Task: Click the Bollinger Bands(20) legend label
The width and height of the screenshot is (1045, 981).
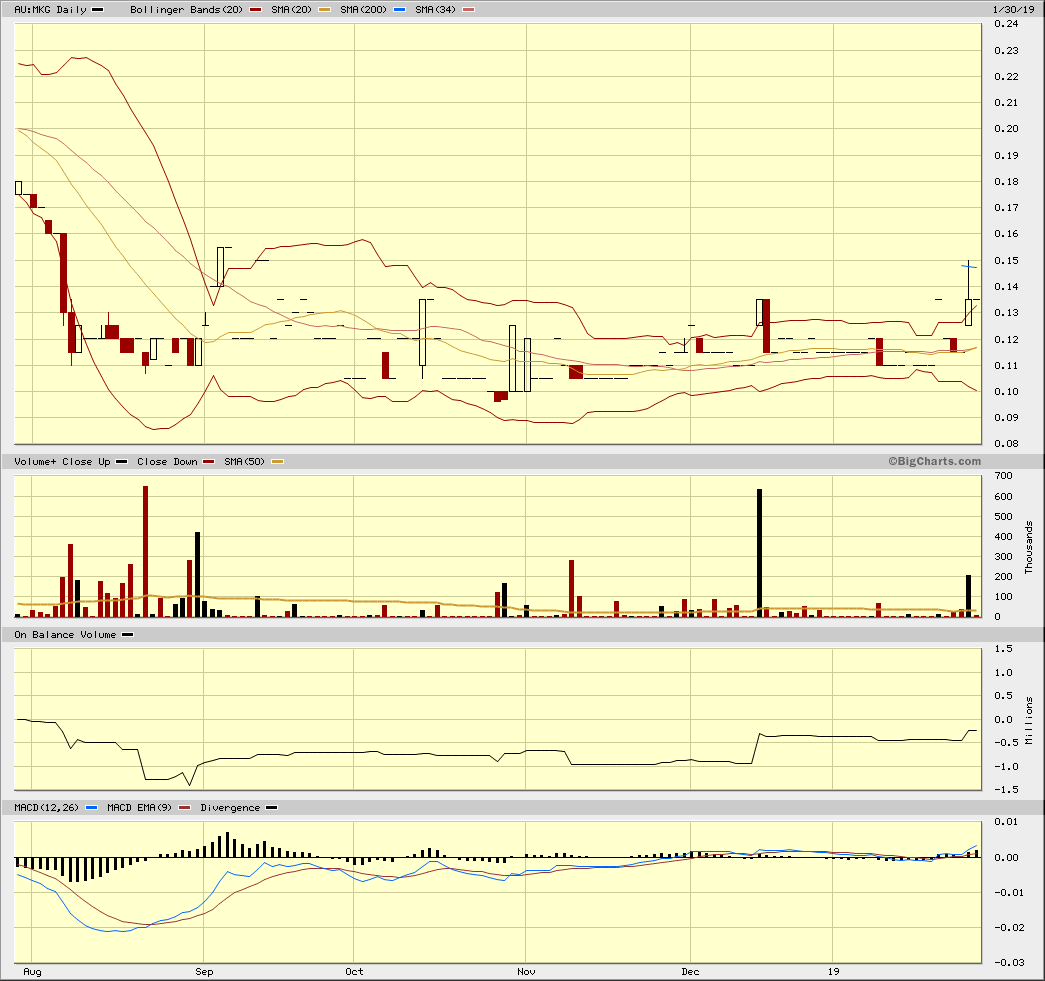Action: (187, 9)
